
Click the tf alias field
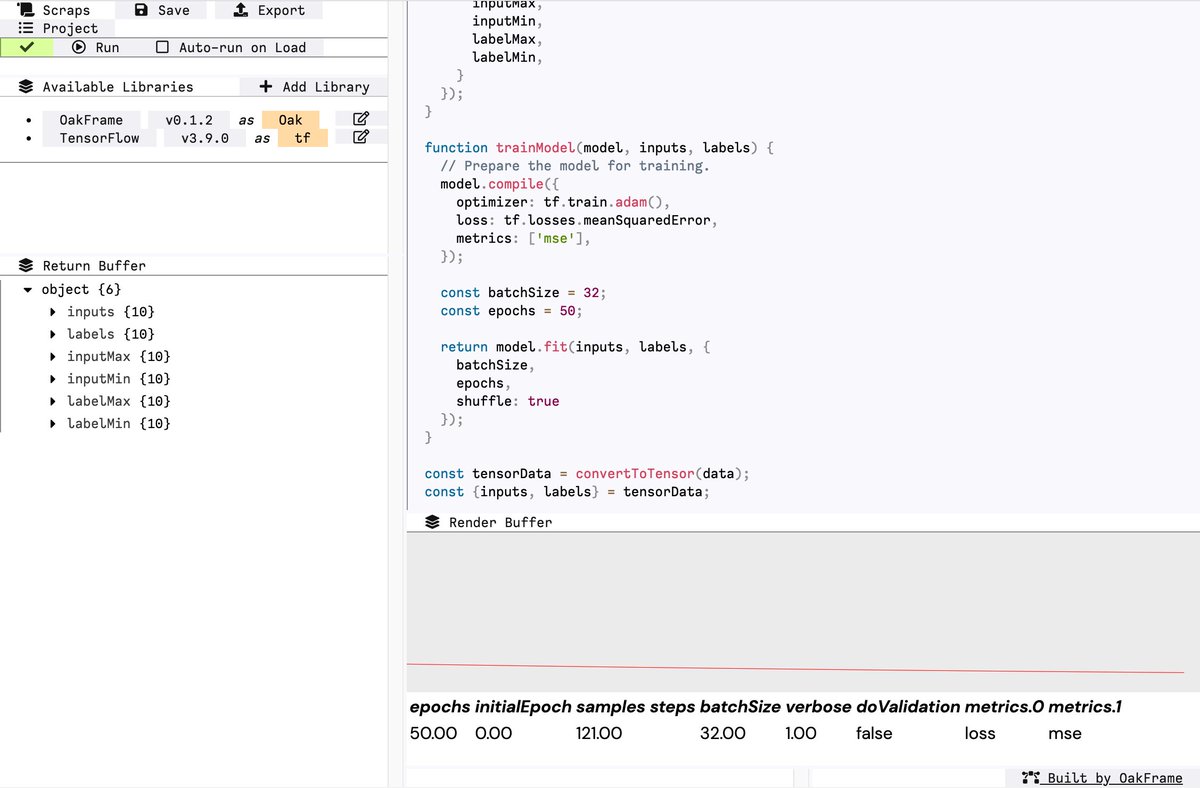tap(302, 138)
